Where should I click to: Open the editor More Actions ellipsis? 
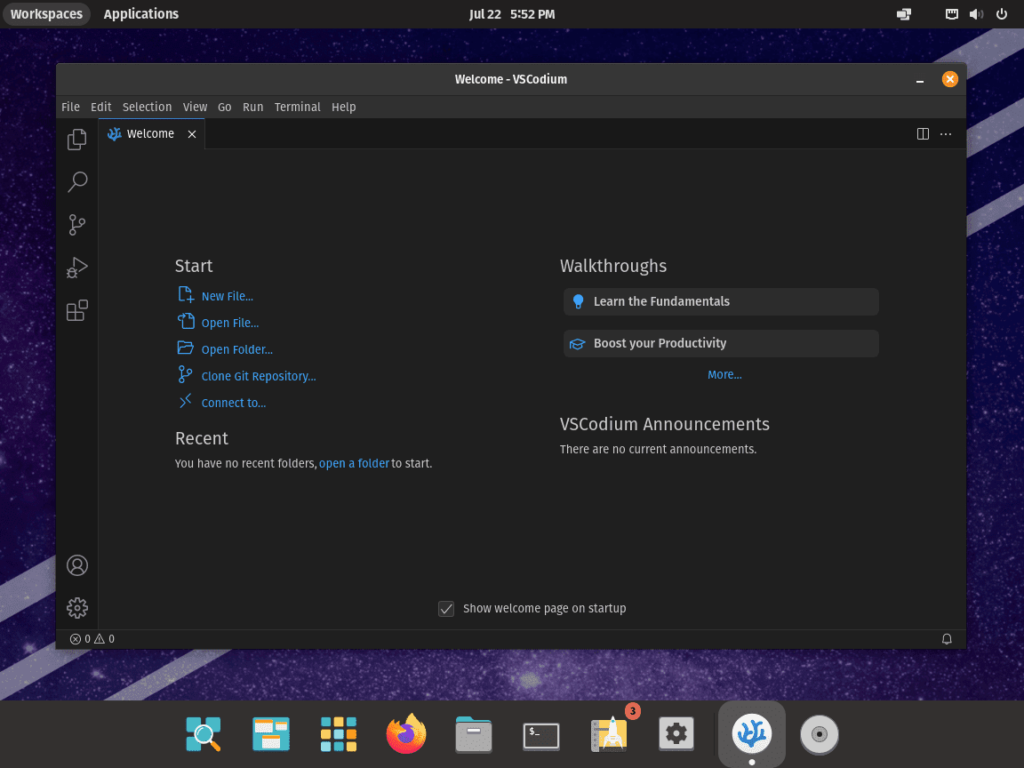point(946,134)
